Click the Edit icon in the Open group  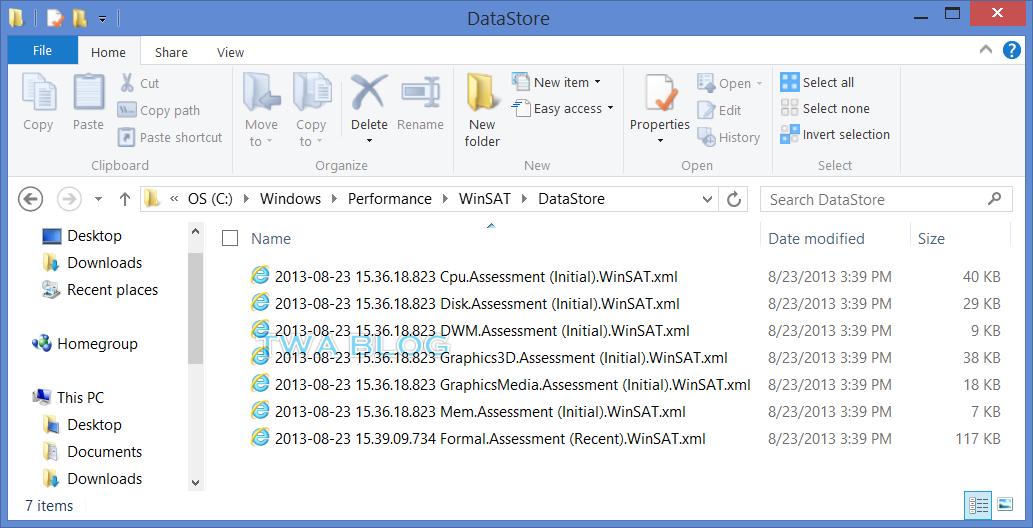706,110
